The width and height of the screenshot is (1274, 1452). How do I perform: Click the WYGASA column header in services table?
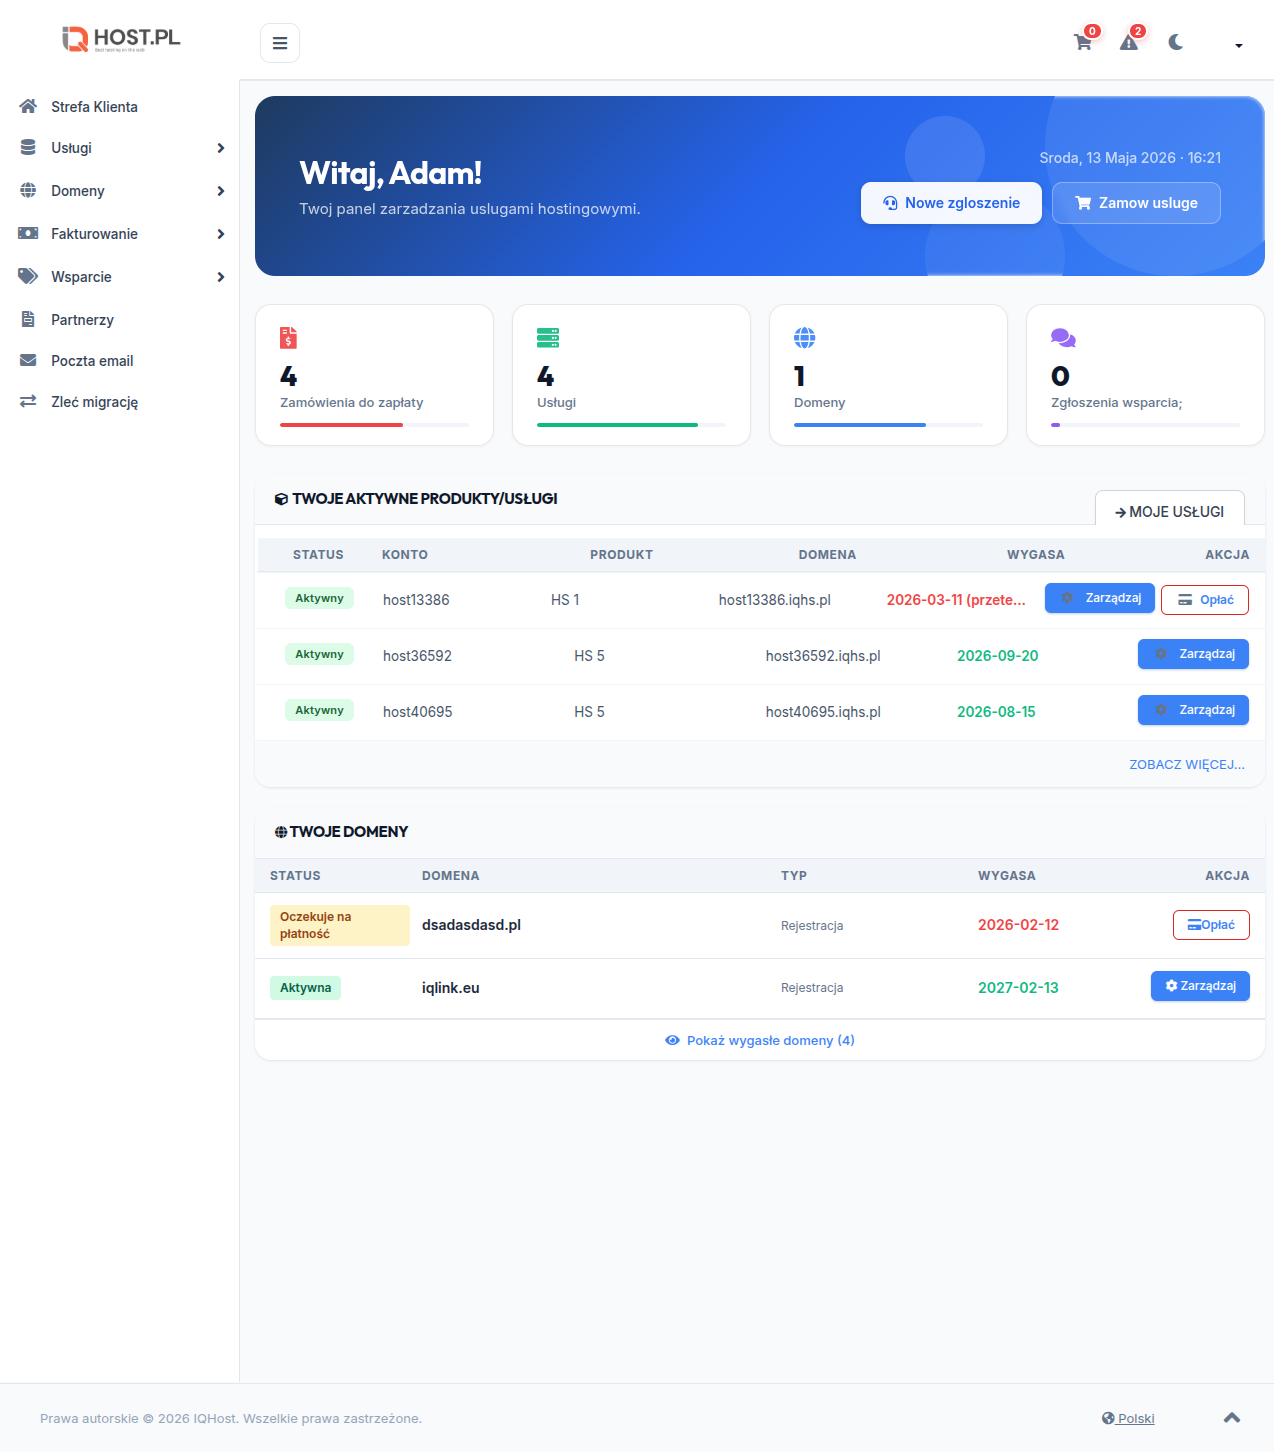1035,555
